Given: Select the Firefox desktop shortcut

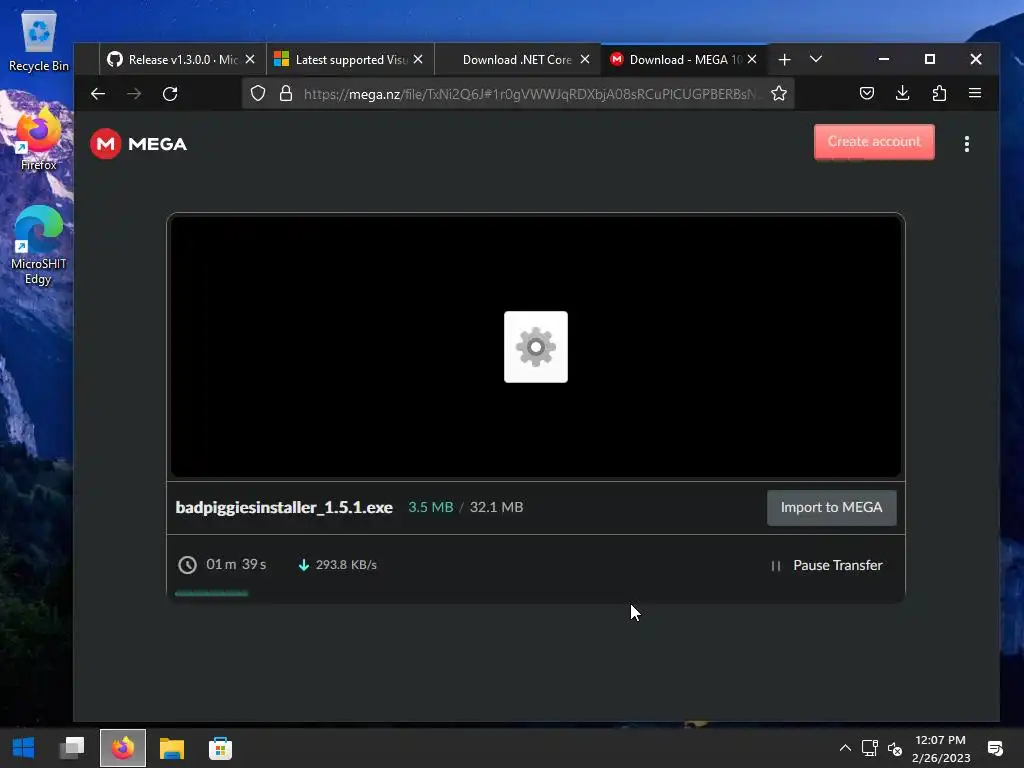Looking at the screenshot, I should pyautogui.click(x=39, y=140).
